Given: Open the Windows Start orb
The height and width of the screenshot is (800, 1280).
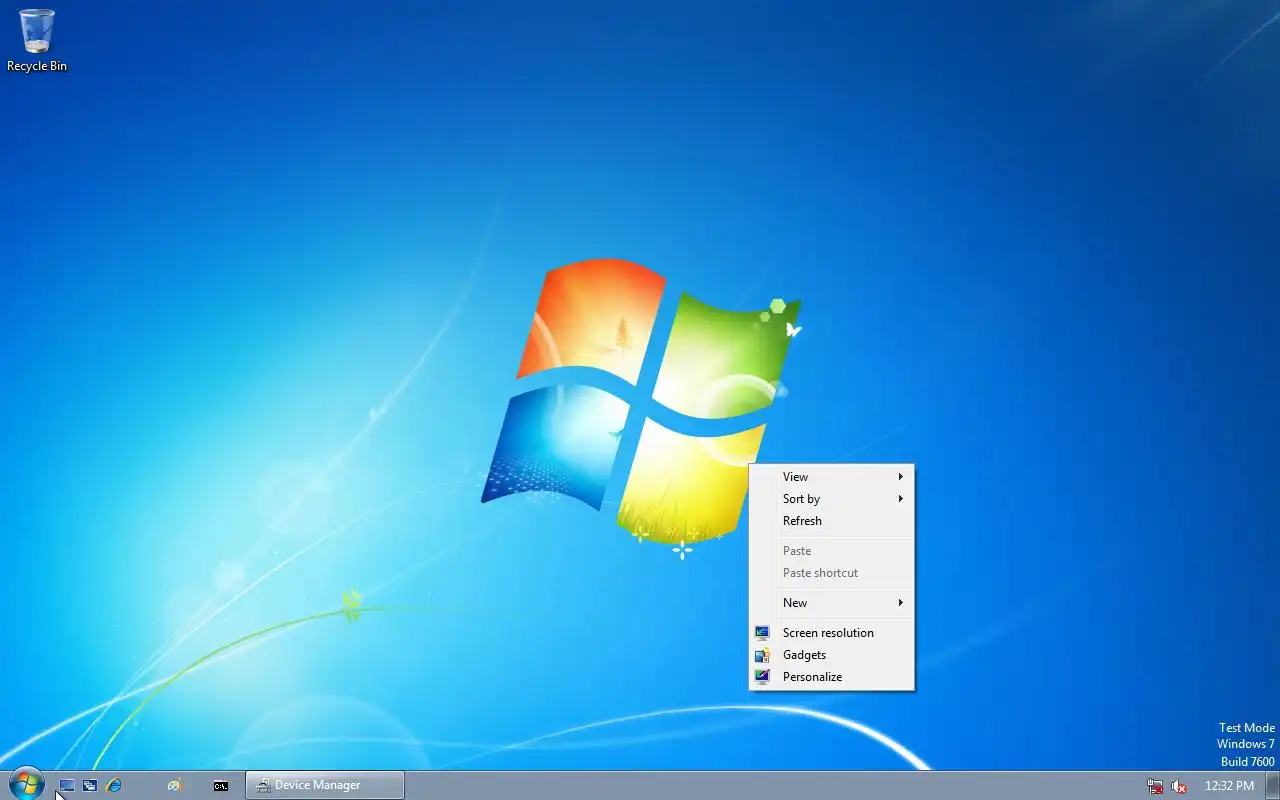Looking at the screenshot, I should (x=26, y=785).
